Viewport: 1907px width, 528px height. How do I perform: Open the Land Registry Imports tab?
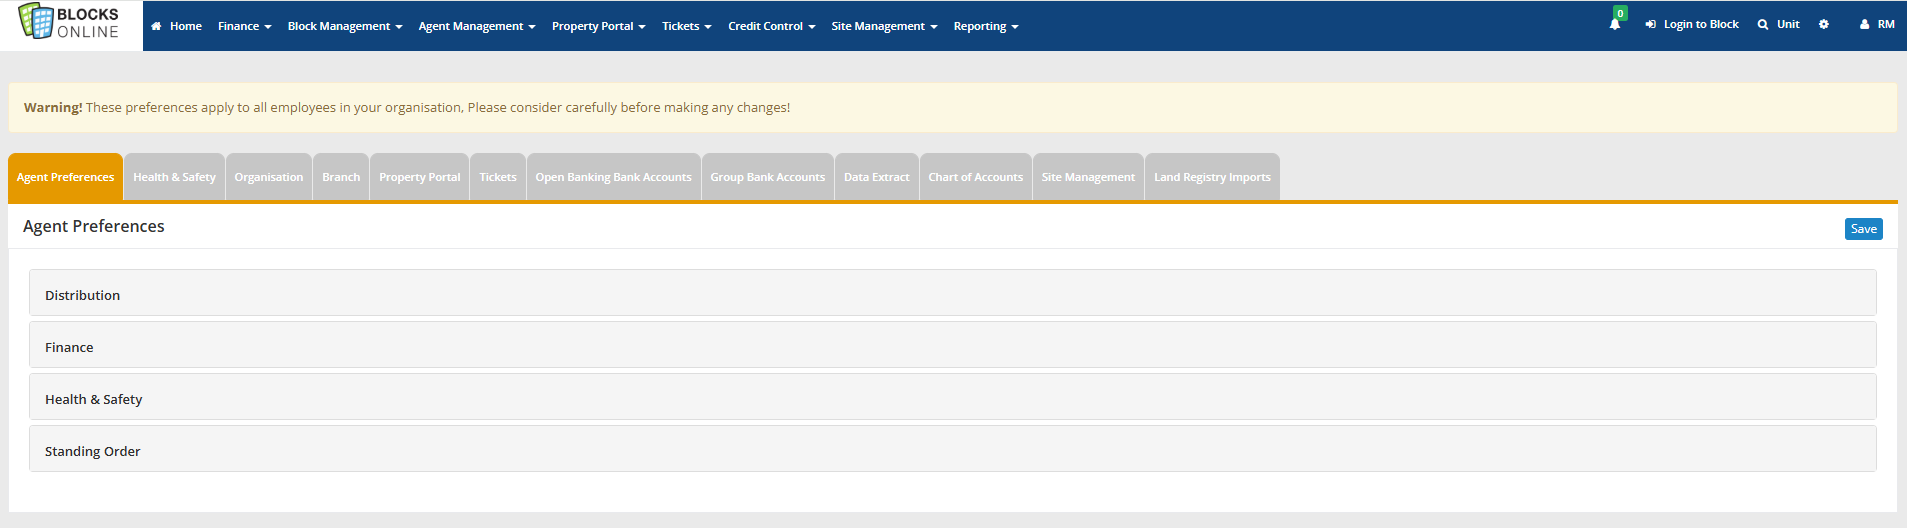click(1211, 177)
